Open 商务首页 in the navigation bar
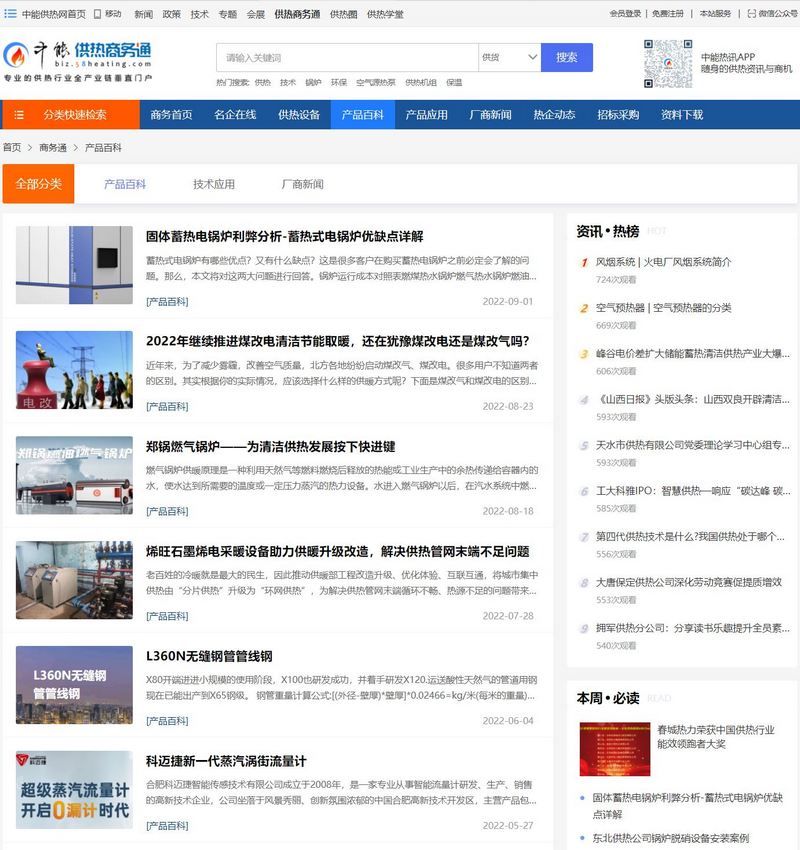Image resolution: width=800 pixels, height=850 pixels. click(171, 115)
